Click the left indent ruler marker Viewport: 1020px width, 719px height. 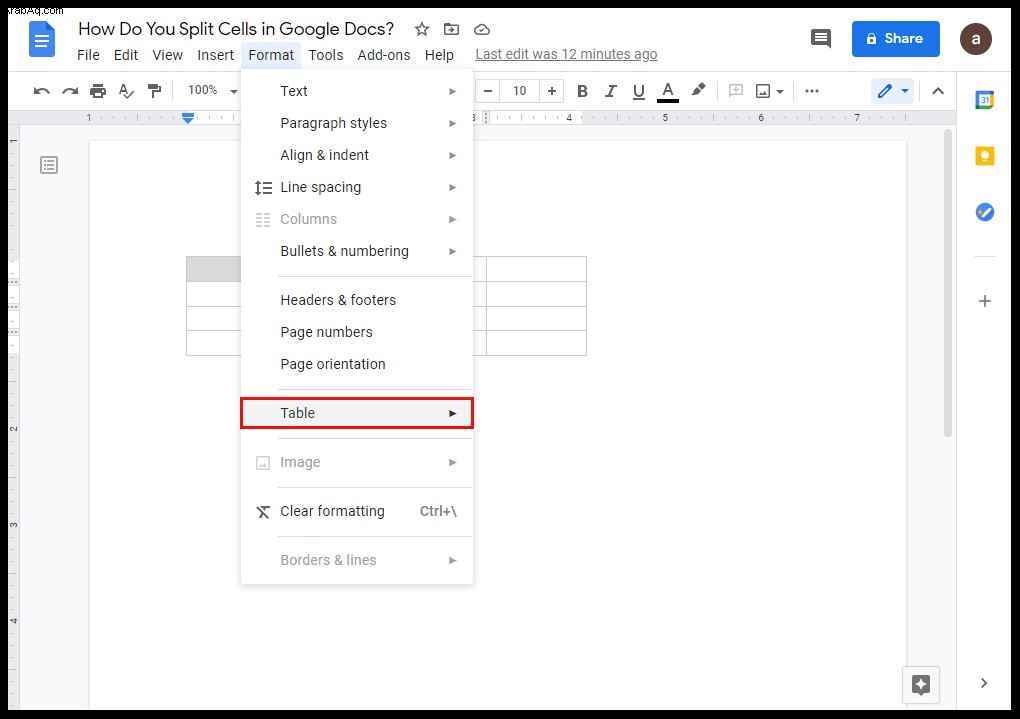click(188, 118)
